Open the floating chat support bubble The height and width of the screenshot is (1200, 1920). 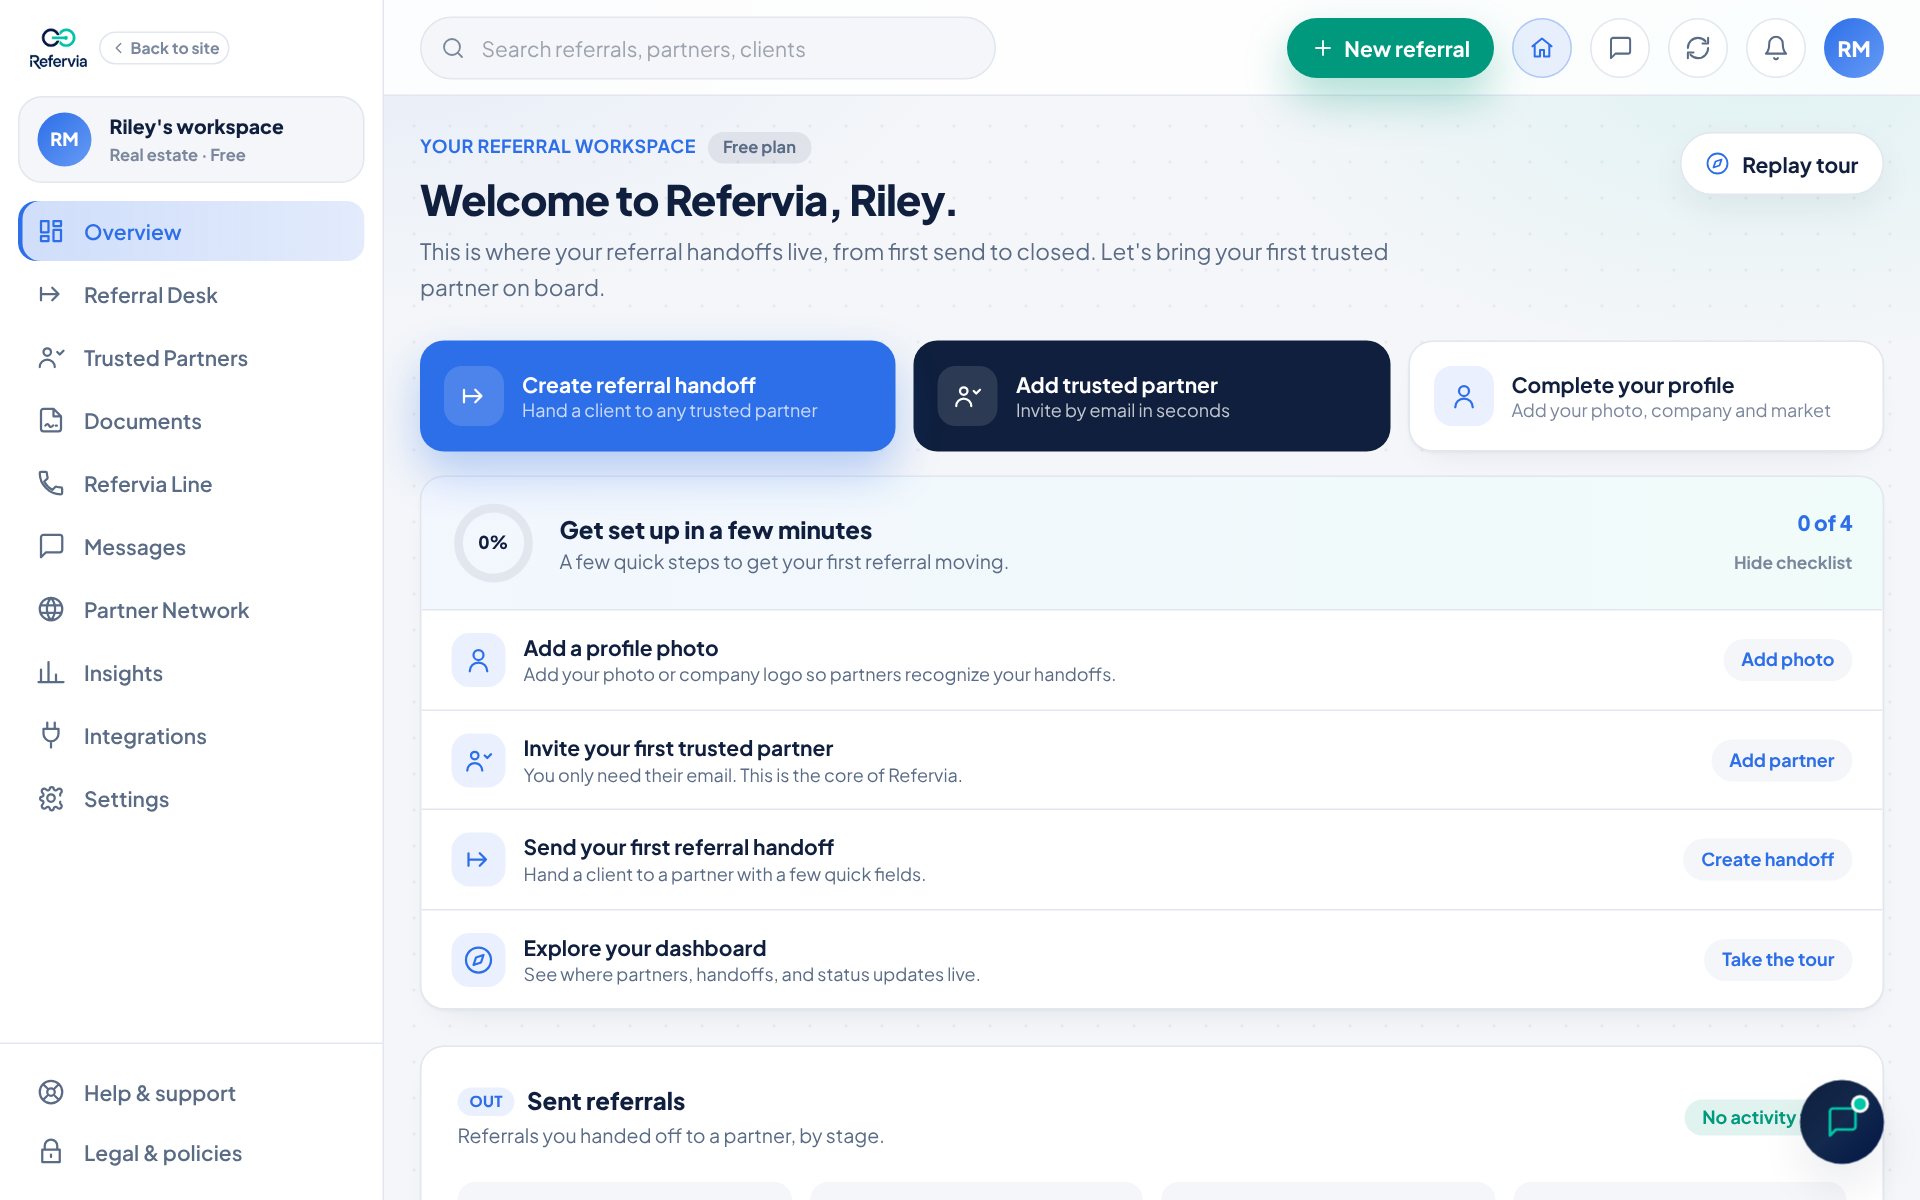point(1841,1121)
